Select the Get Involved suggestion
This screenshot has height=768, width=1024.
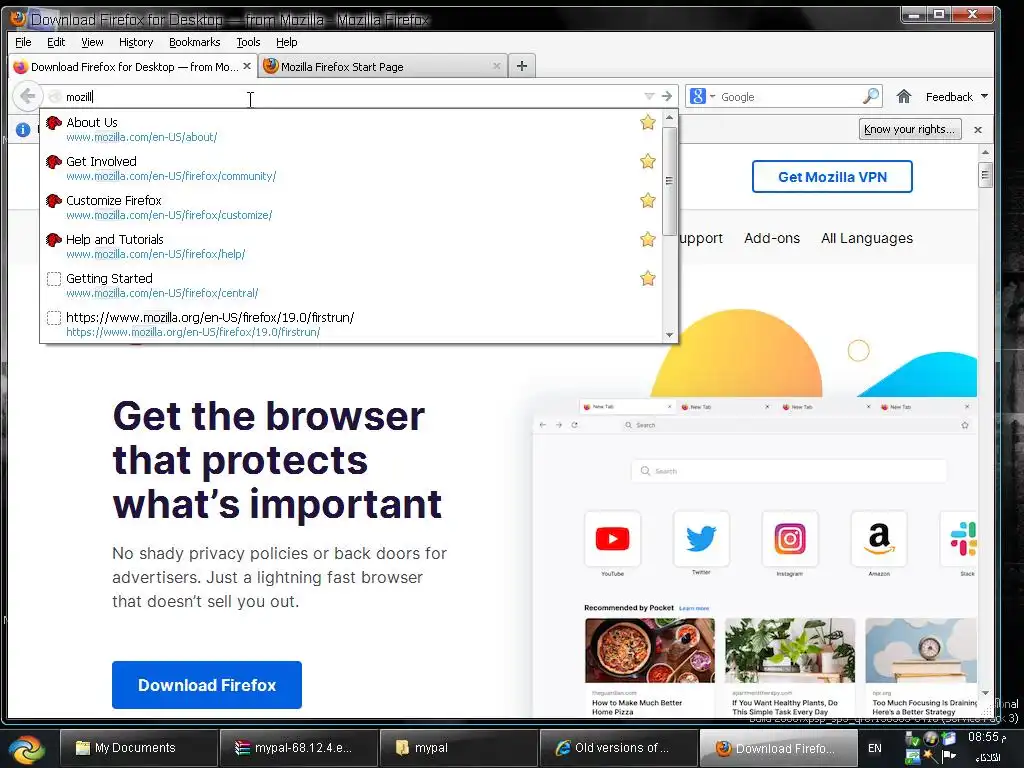(x=351, y=168)
